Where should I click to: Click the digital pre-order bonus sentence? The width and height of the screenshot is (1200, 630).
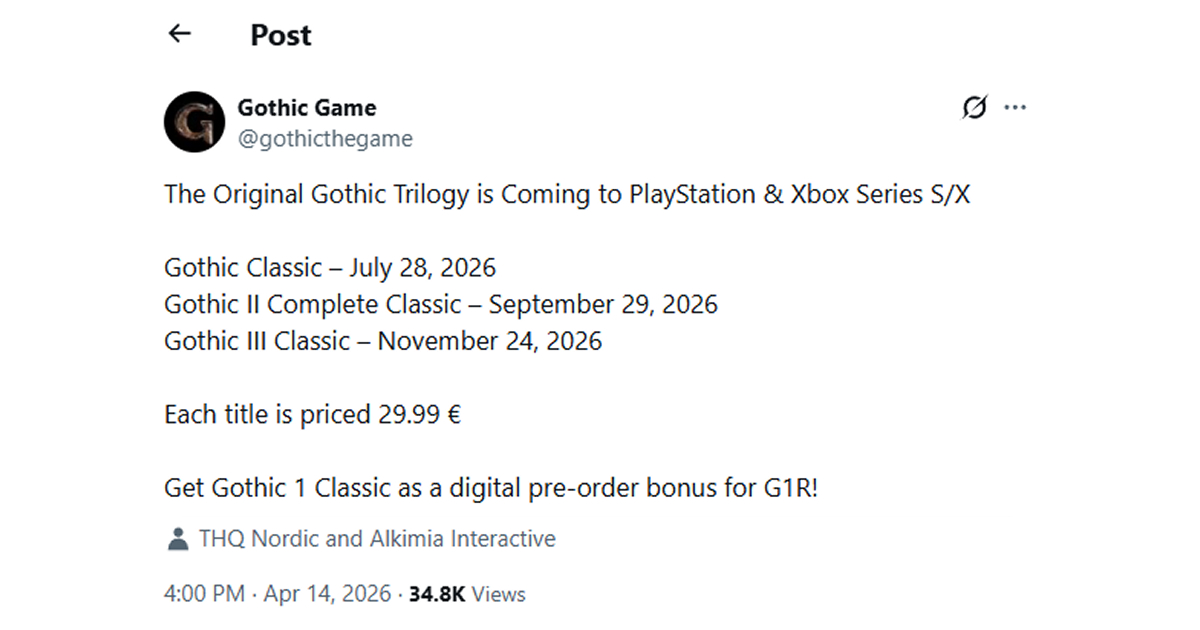coord(491,488)
